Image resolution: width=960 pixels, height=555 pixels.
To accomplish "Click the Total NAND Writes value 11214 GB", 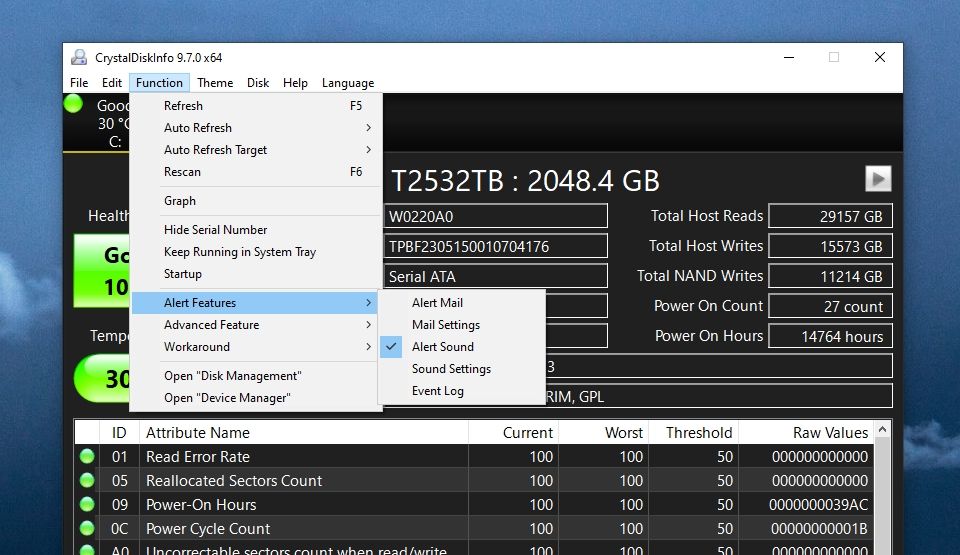I will (830, 276).
